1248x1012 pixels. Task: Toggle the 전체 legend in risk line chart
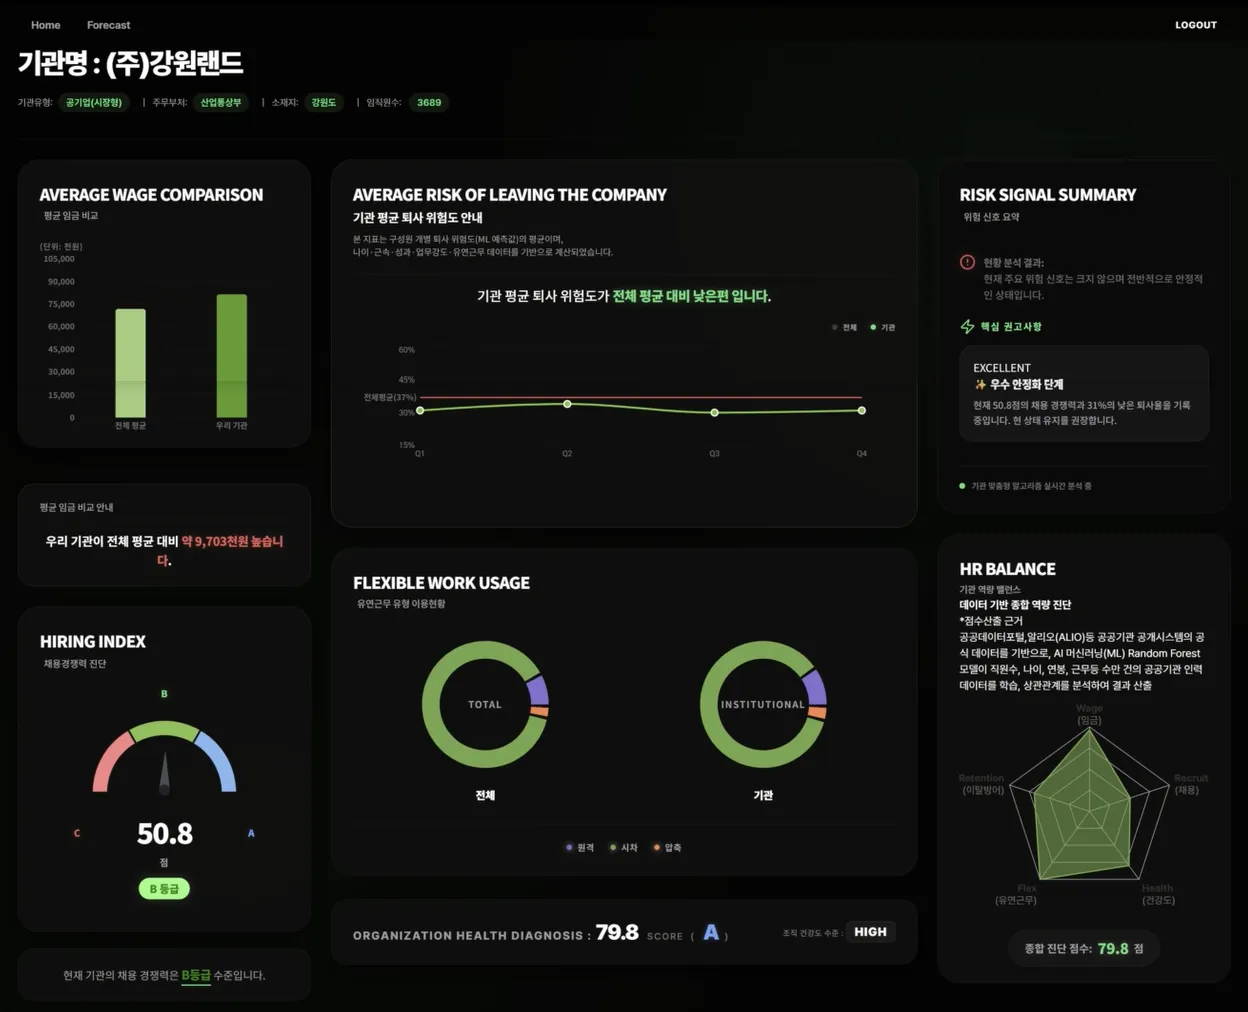click(x=844, y=327)
